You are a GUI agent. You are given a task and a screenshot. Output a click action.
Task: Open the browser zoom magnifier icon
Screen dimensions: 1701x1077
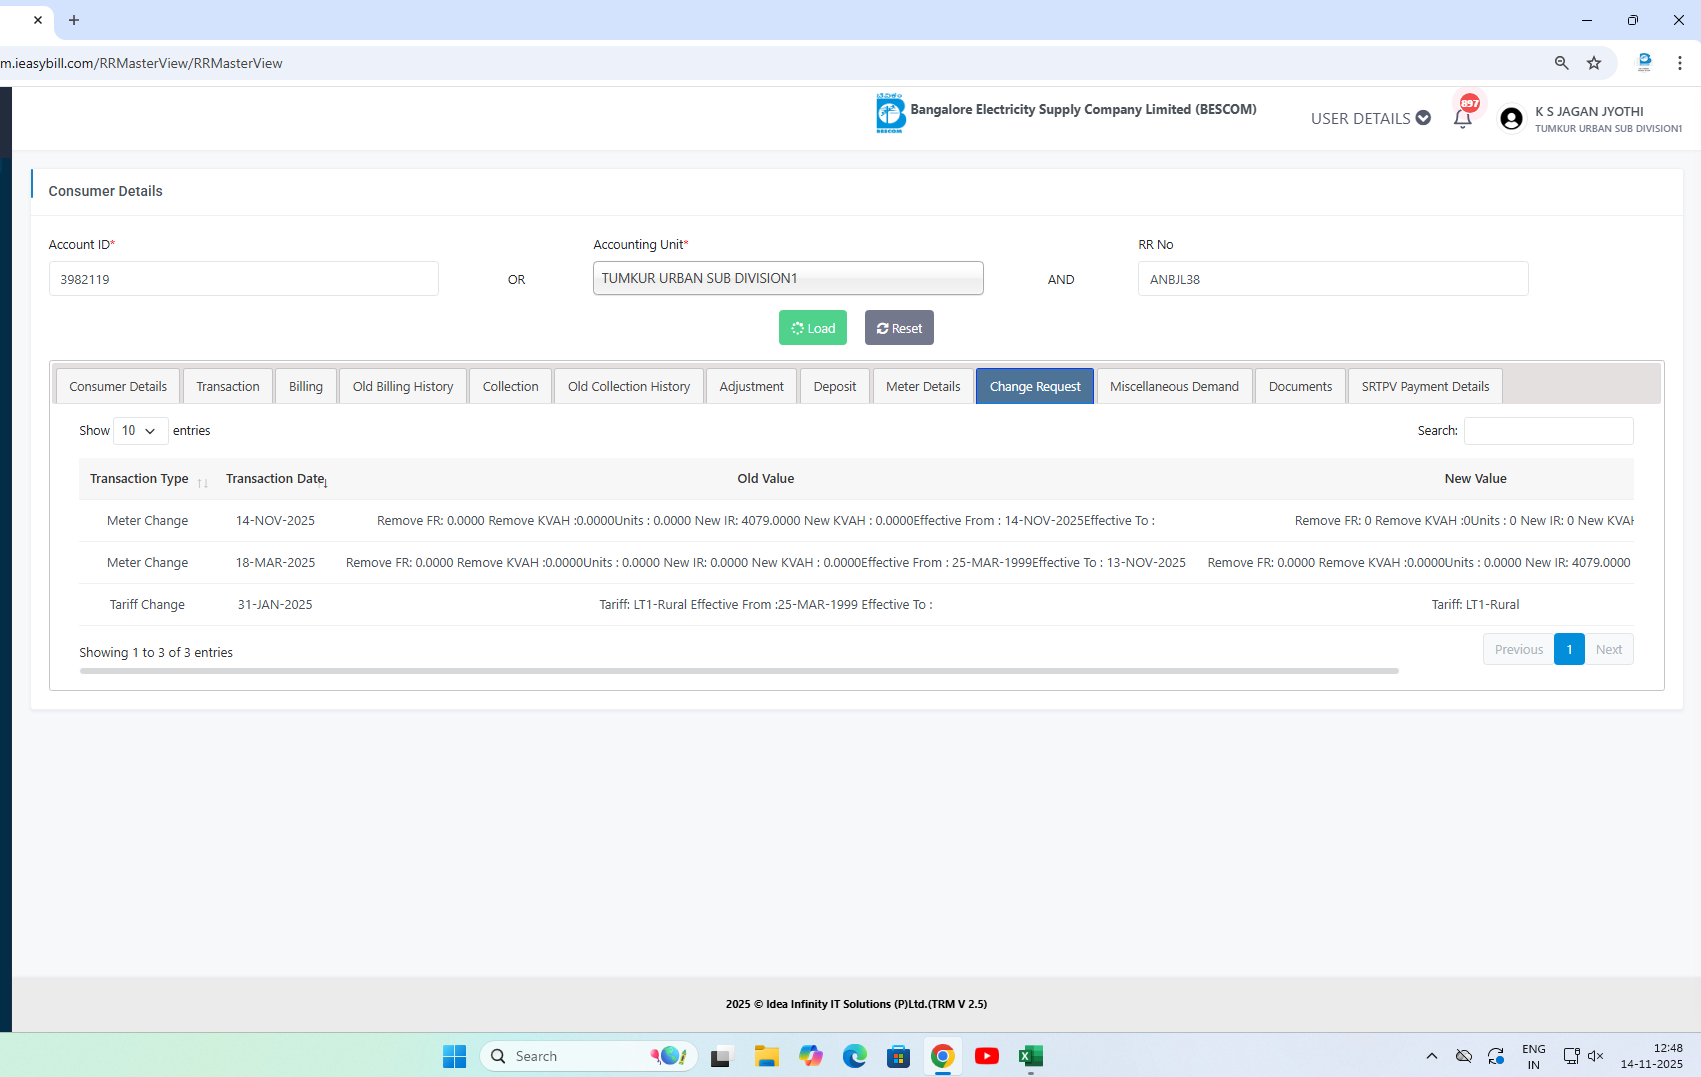point(1561,63)
